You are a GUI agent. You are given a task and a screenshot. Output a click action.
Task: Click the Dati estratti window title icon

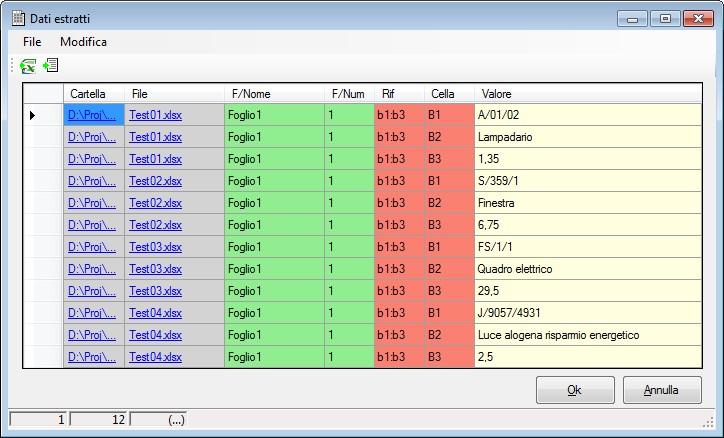click(x=17, y=17)
